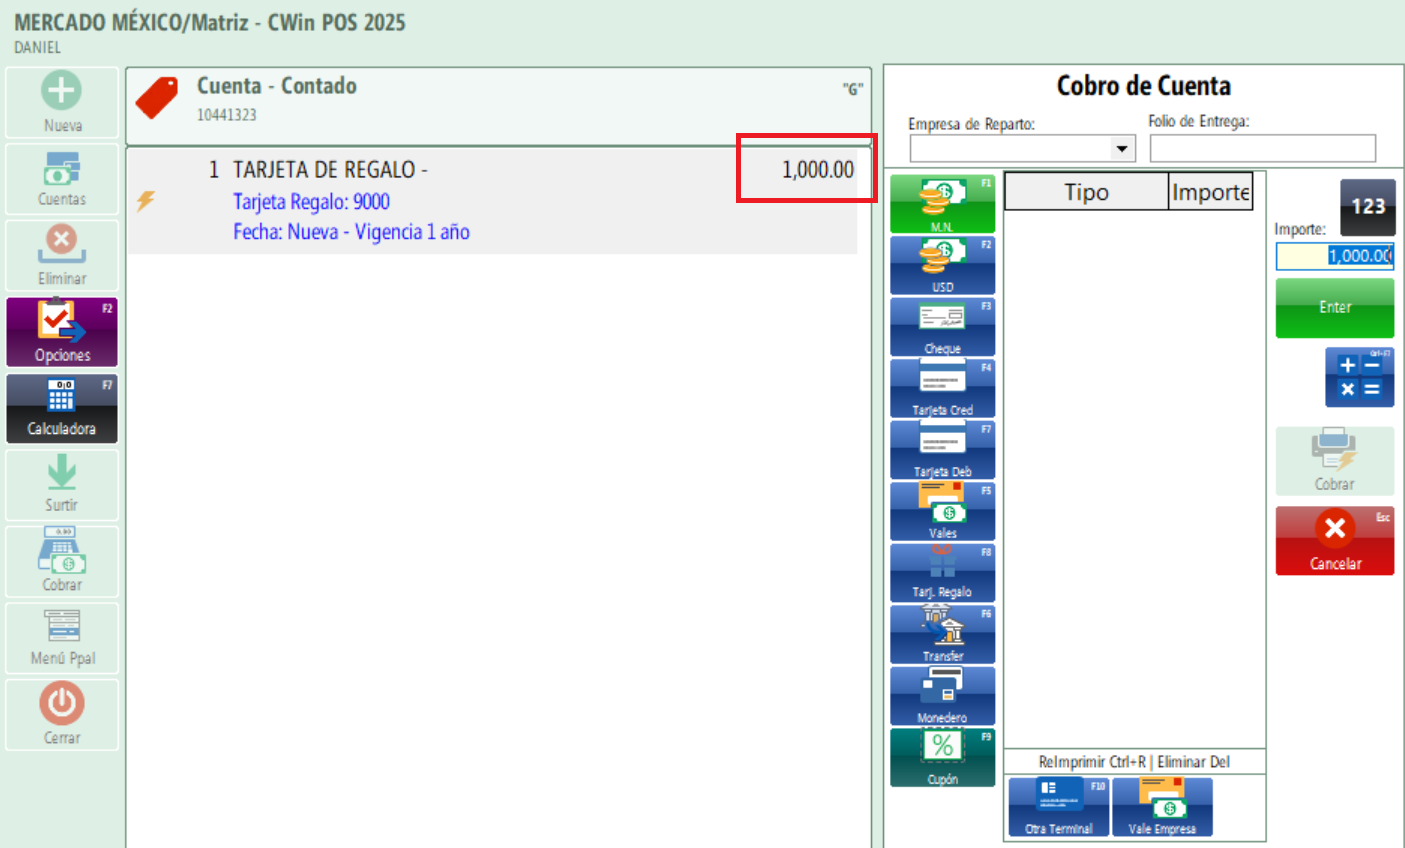The width and height of the screenshot is (1405, 848).
Task: Pay with Tarjeta Deb option
Action: pyautogui.click(x=942, y=451)
